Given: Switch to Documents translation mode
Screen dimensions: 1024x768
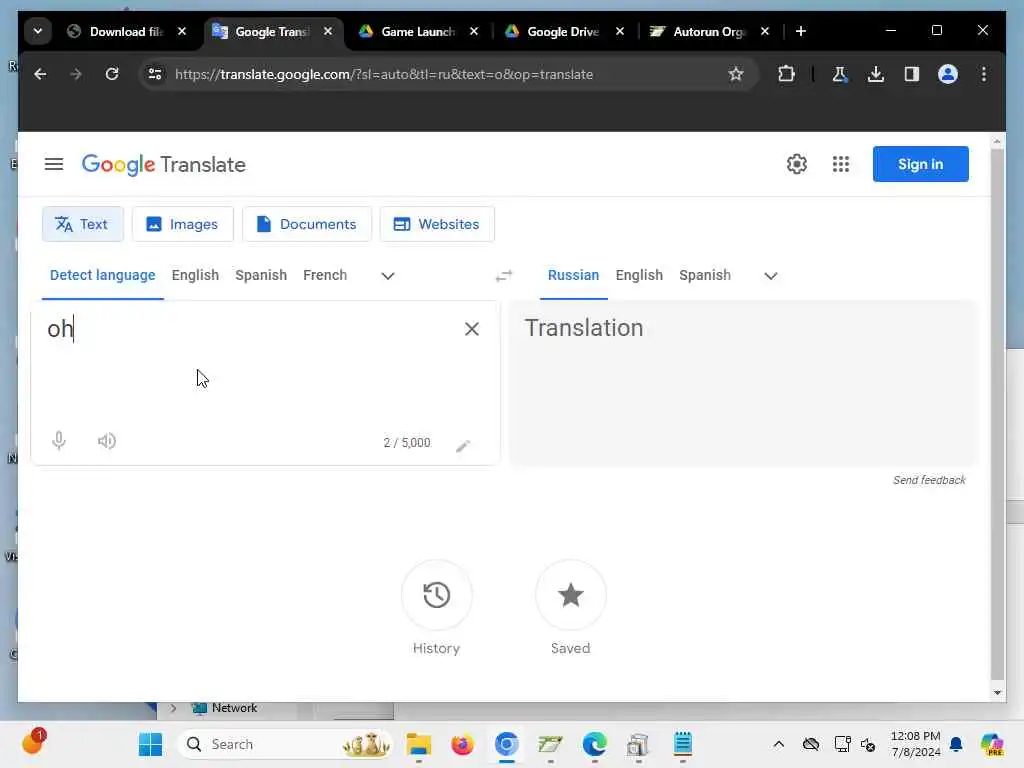Looking at the screenshot, I should 306,224.
